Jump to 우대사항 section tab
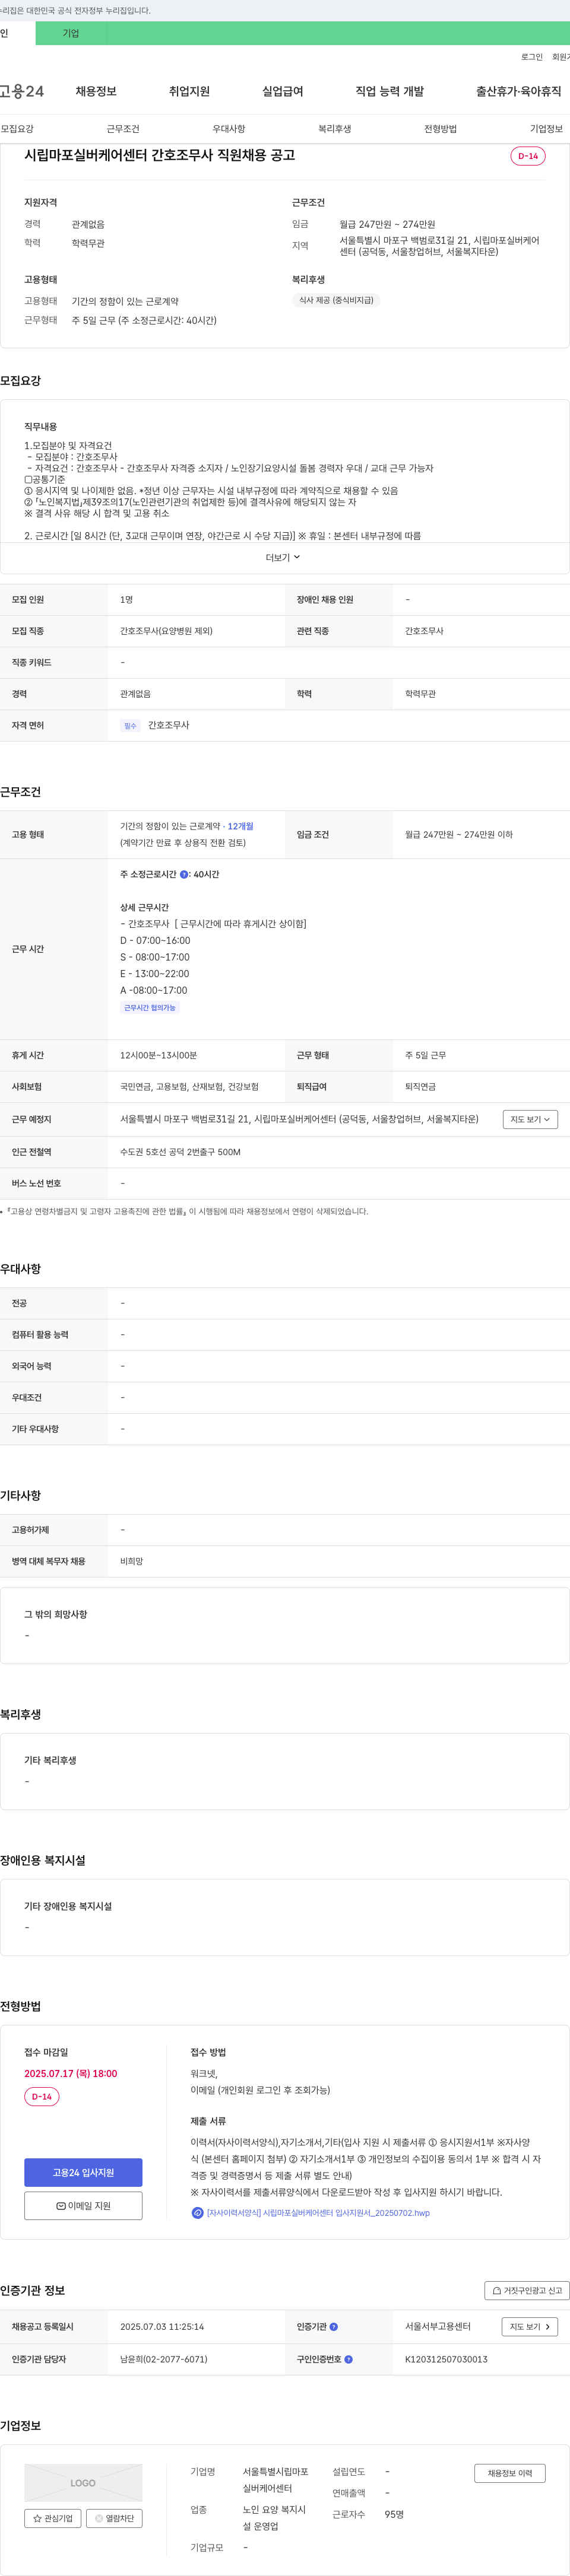Image resolution: width=570 pixels, height=2576 pixels. 229,129
